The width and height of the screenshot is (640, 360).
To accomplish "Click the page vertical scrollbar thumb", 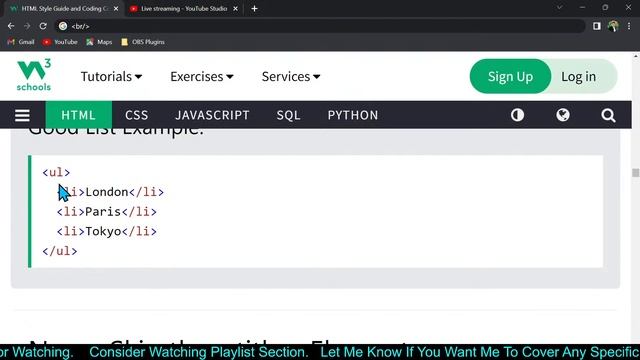I will (x=636, y=173).
